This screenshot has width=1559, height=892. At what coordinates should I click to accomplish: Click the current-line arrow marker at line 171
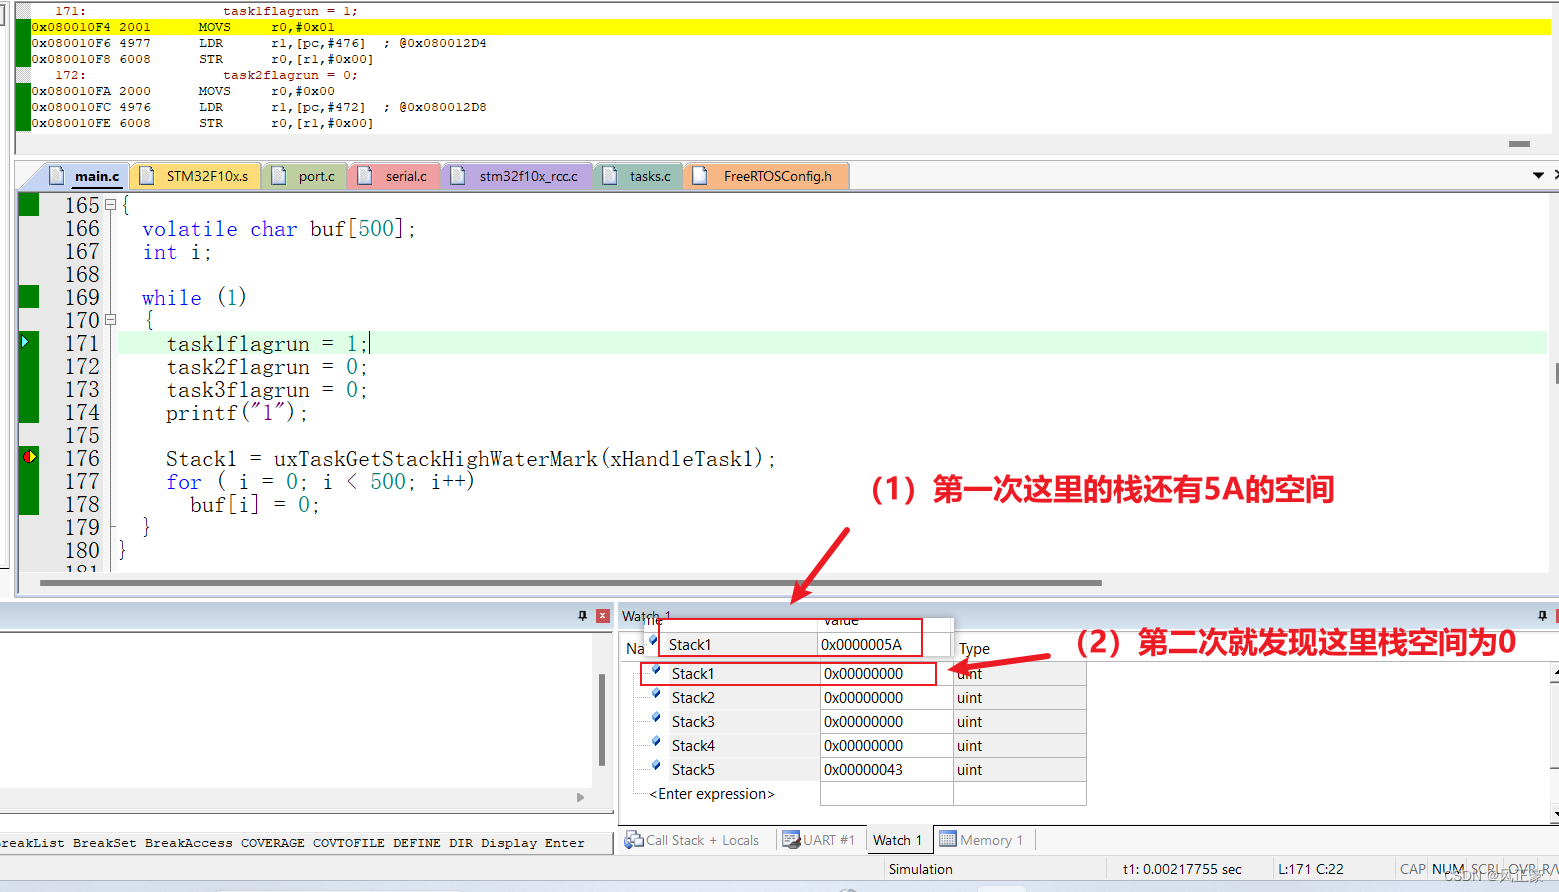click(x=26, y=342)
